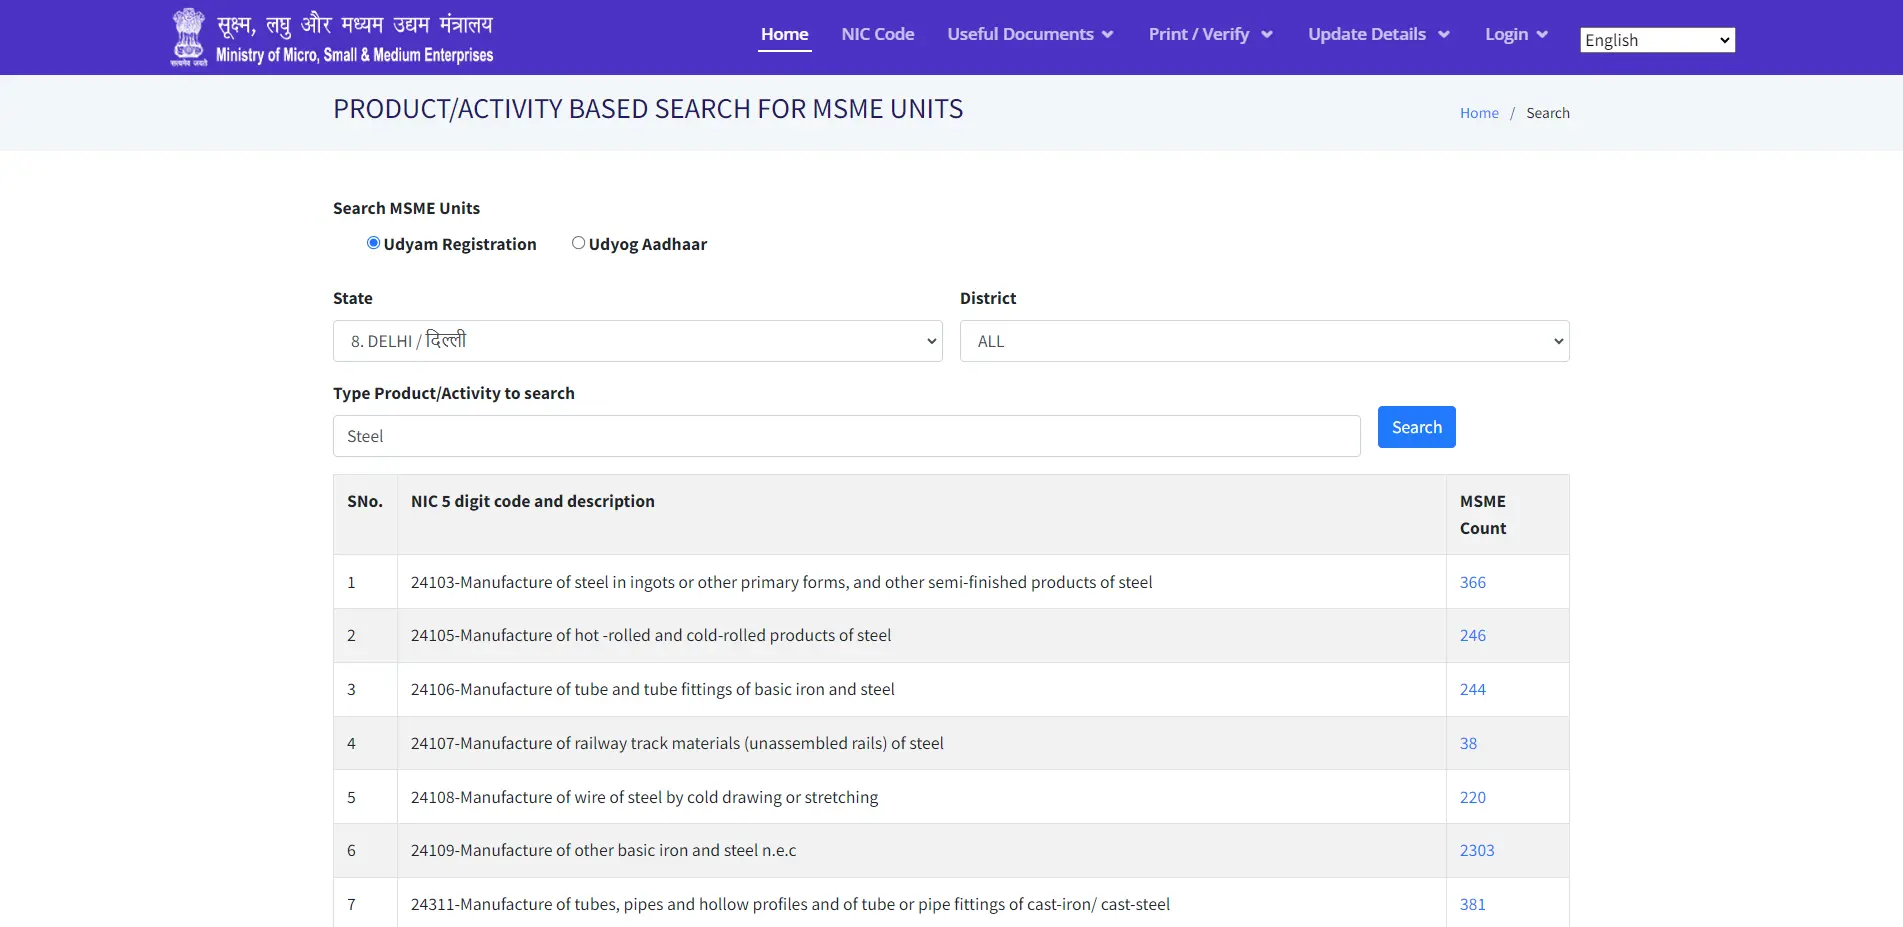Expand the Print / Verify menu
Image resolution: width=1903 pixels, height=927 pixels.
(1210, 34)
